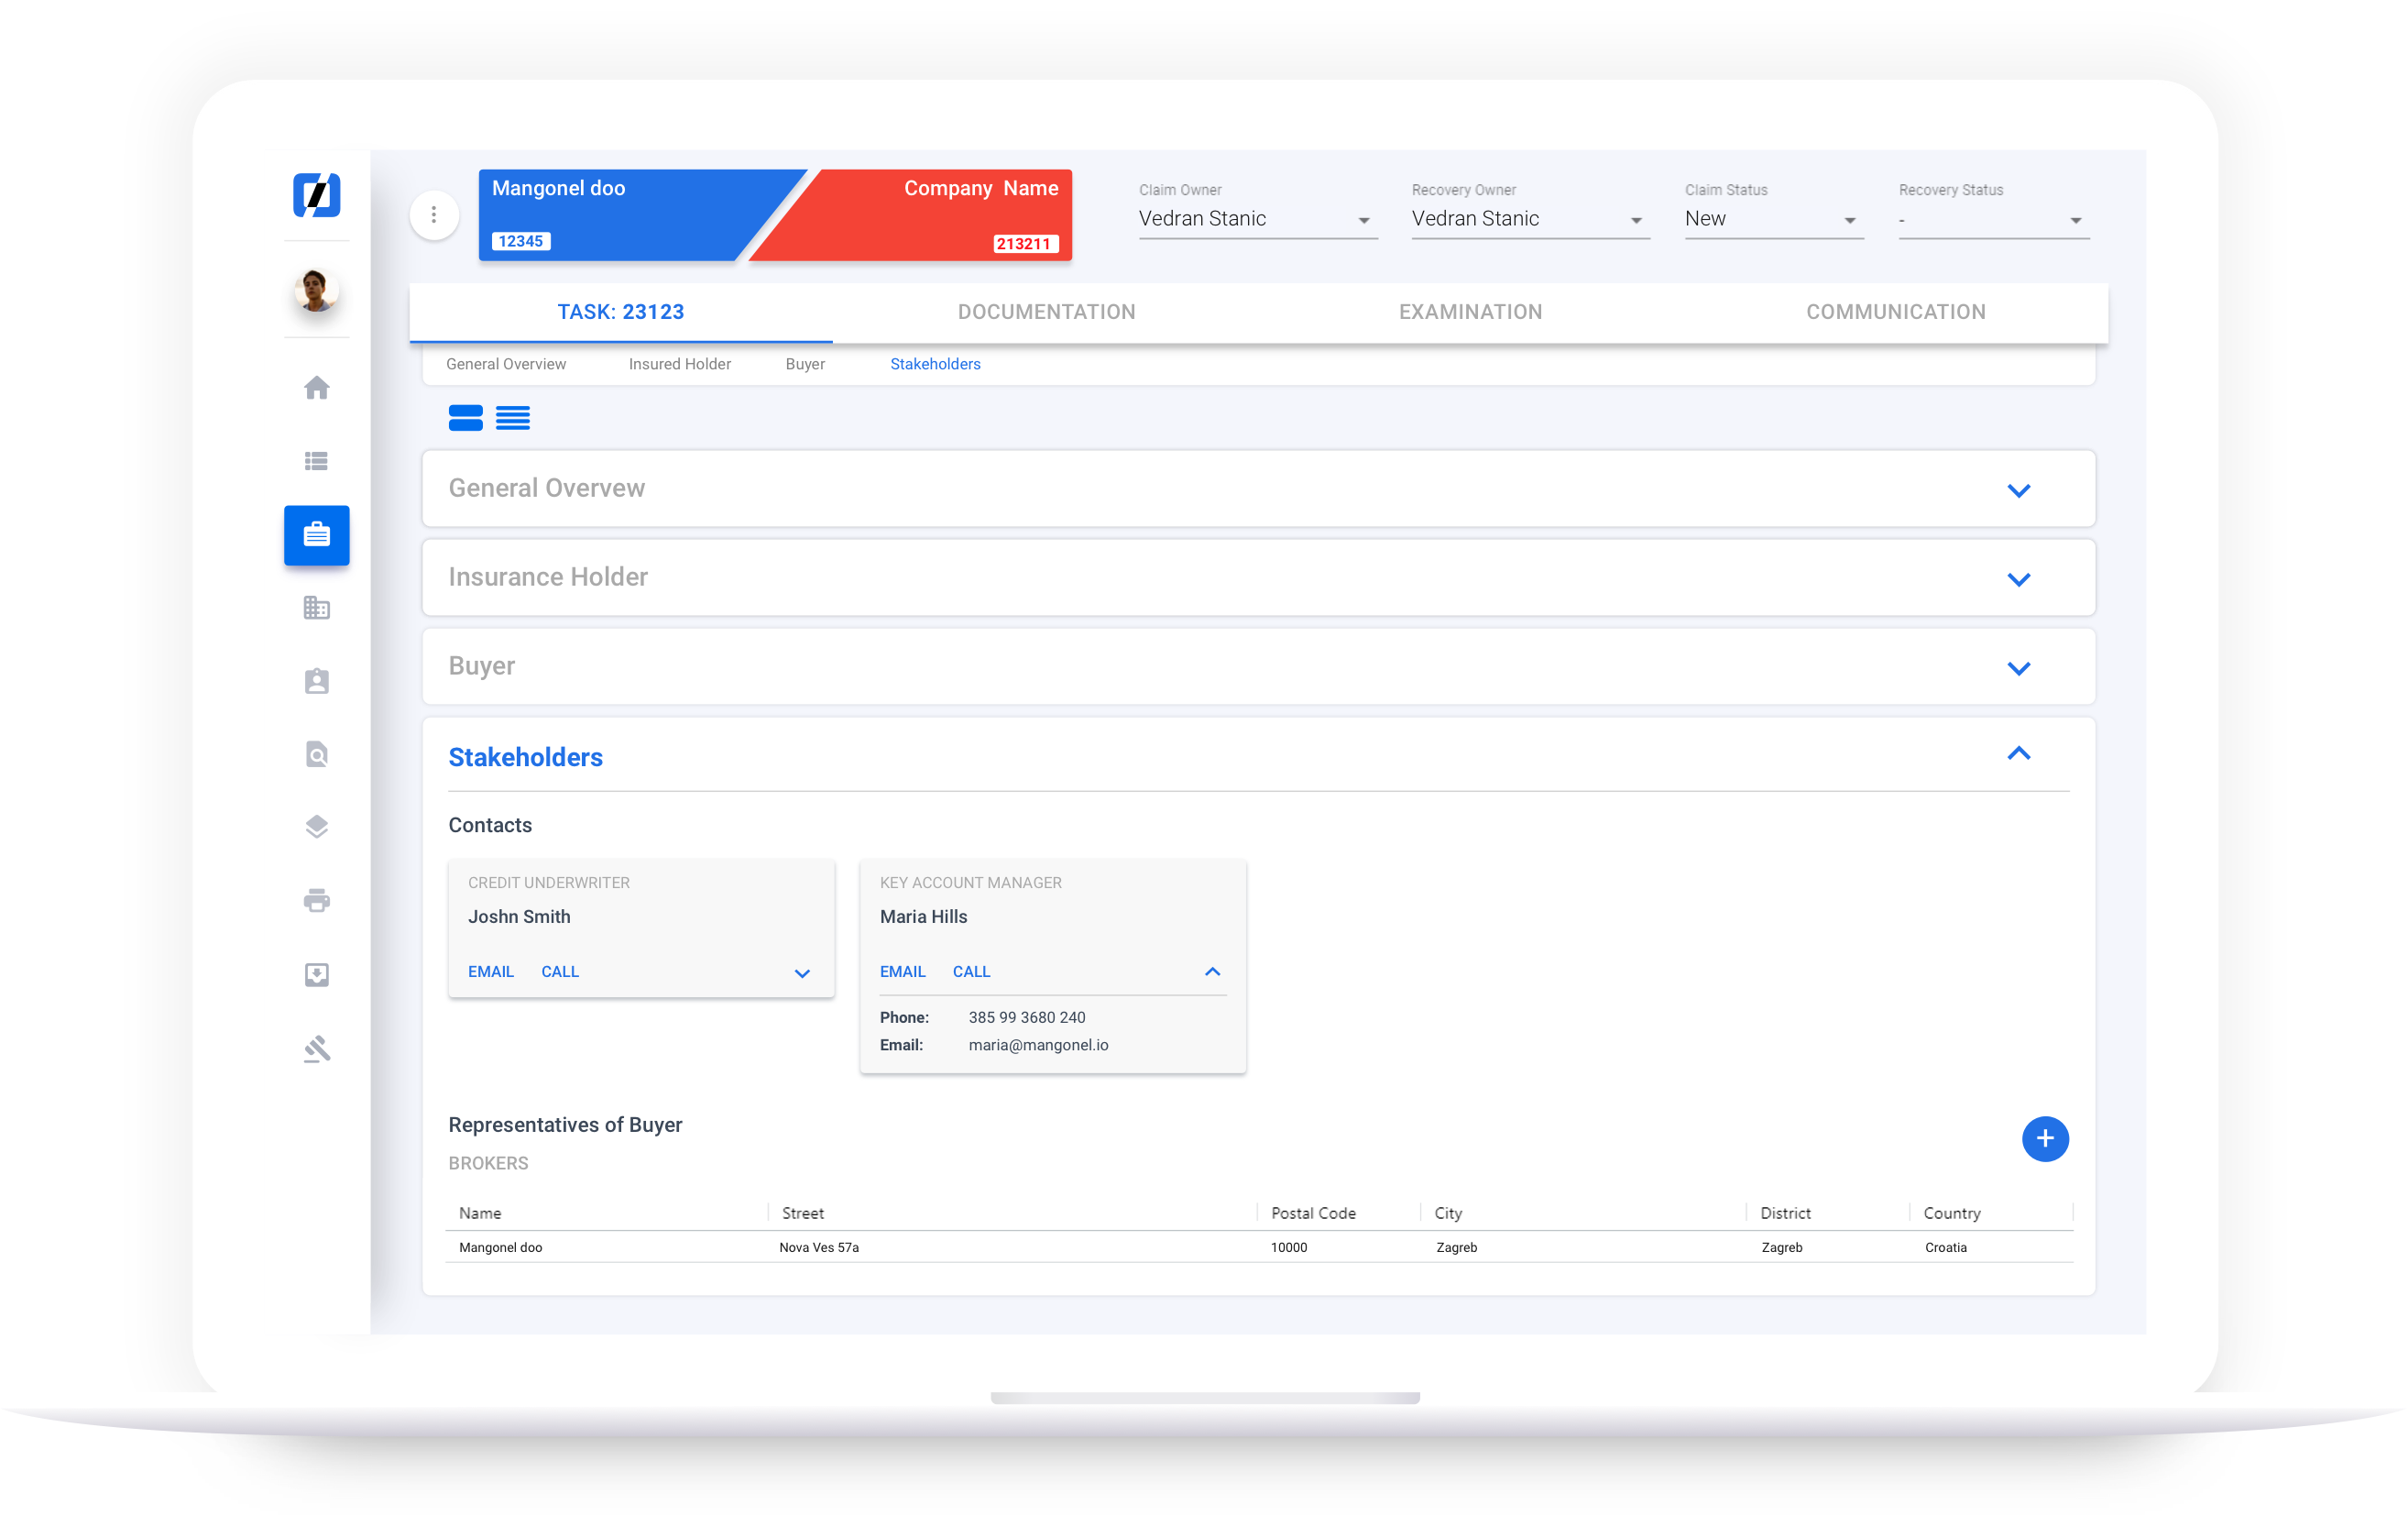Open the Claim Status dropdown
Viewport: 2408px width, 1515px height.
point(1773,219)
